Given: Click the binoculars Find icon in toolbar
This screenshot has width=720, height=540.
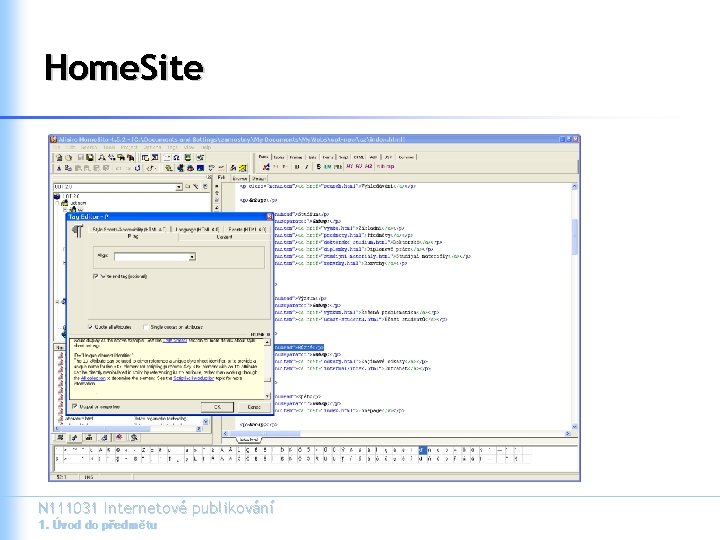Looking at the screenshot, I should click(x=102, y=158).
